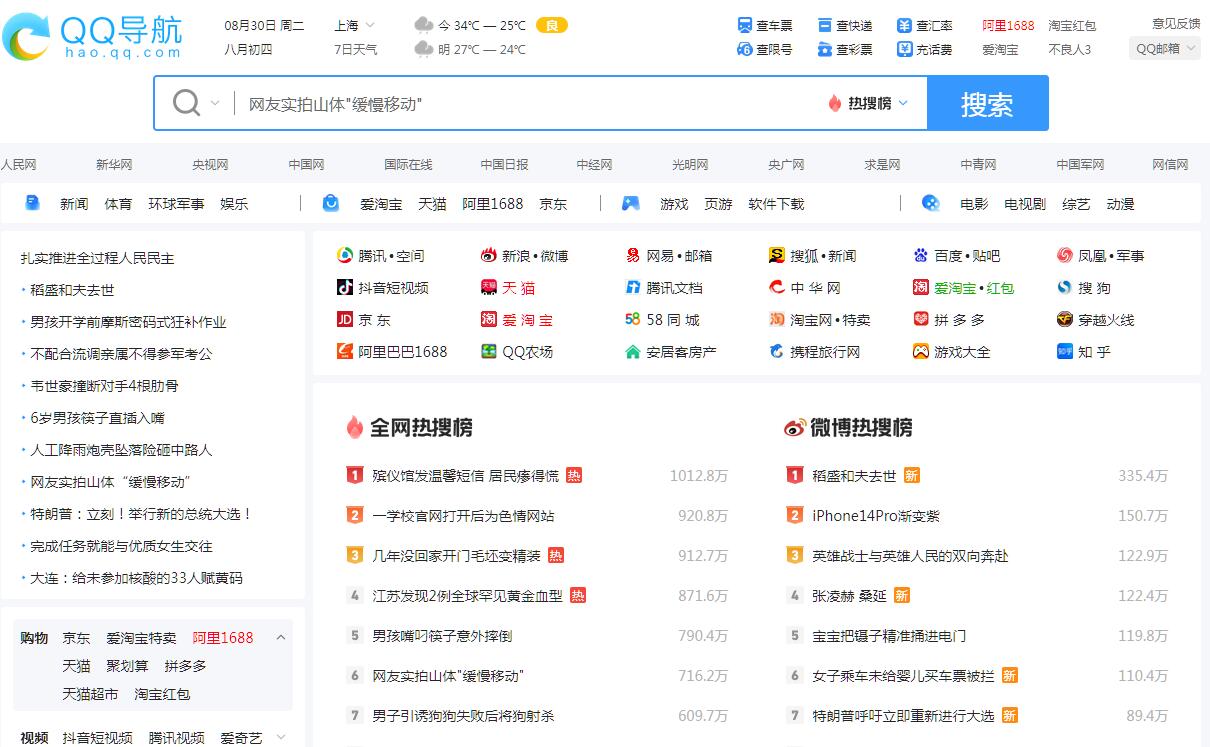The width and height of the screenshot is (1210, 747).
Task: Collapse the 购物 section chevron
Action: click(x=281, y=638)
